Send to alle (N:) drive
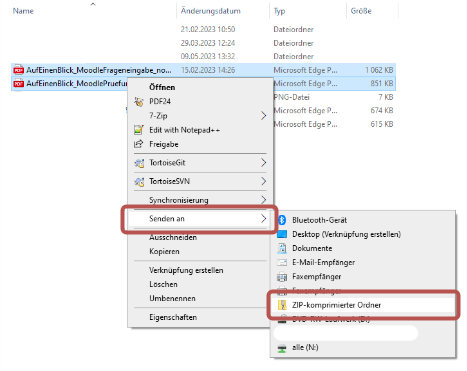This screenshot has width=467, height=371. [x=305, y=348]
